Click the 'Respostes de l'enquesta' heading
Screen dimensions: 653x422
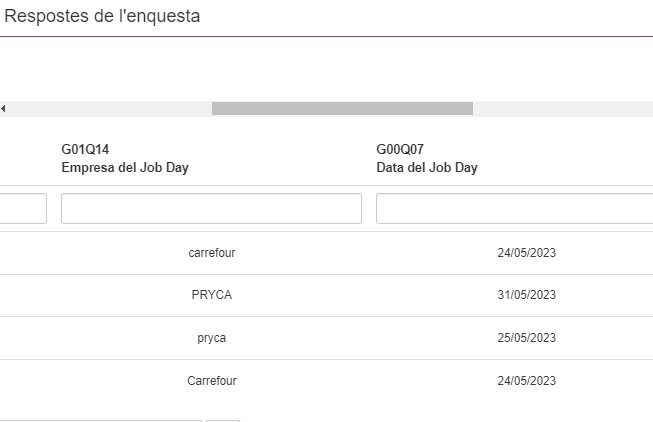pyautogui.click(x=102, y=17)
